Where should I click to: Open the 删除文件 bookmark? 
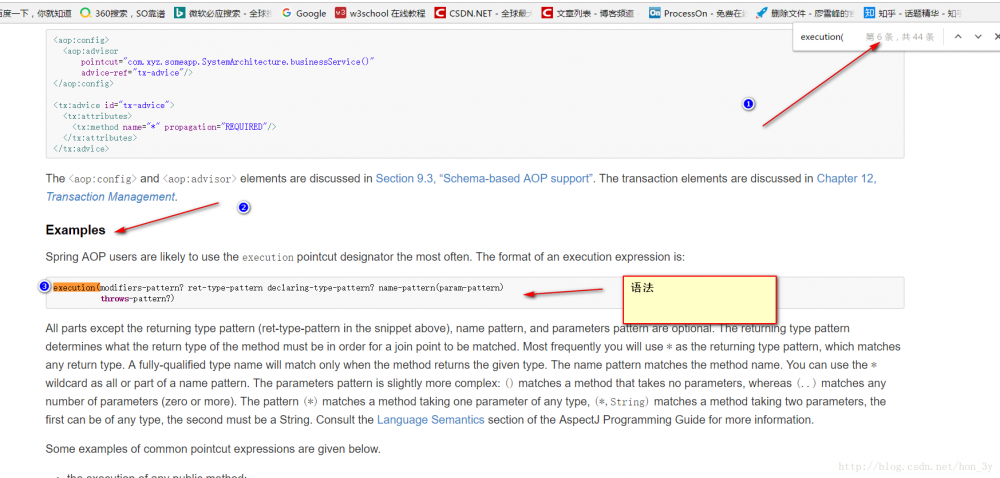(804, 13)
